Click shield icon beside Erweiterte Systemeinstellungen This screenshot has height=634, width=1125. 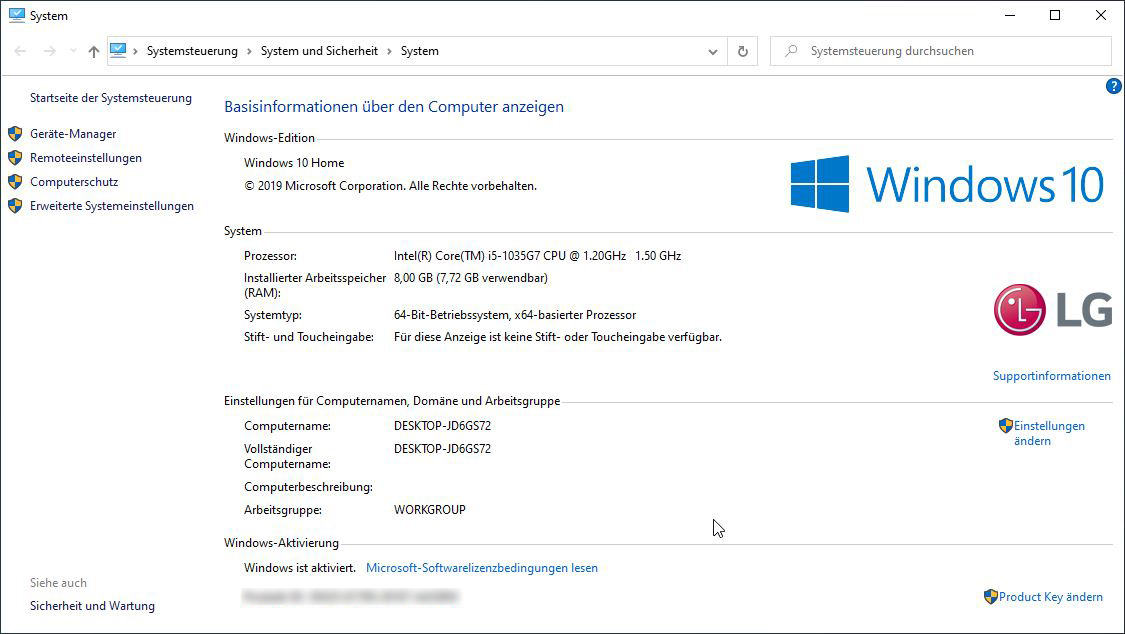pyautogui.click(x=15, y=206)
